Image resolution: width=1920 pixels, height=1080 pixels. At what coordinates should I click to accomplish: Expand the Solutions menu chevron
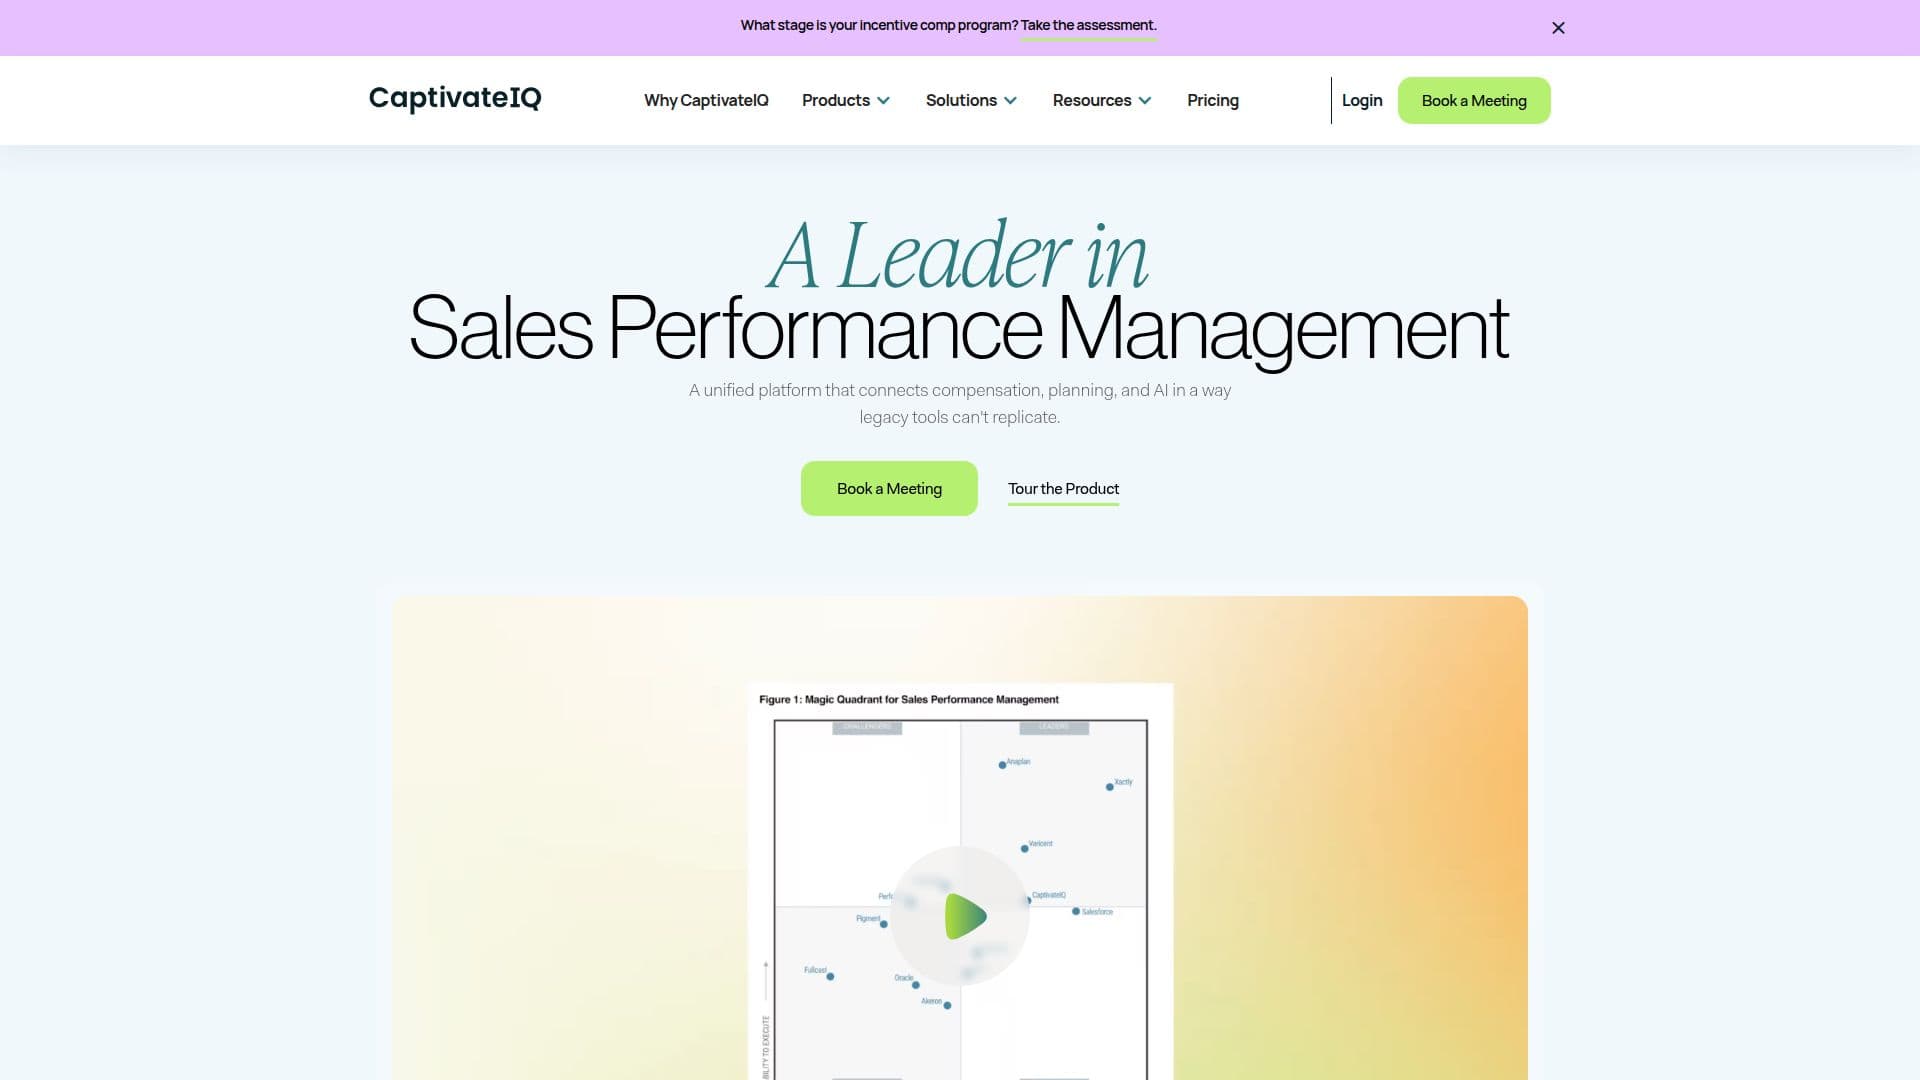point(1010,101)
